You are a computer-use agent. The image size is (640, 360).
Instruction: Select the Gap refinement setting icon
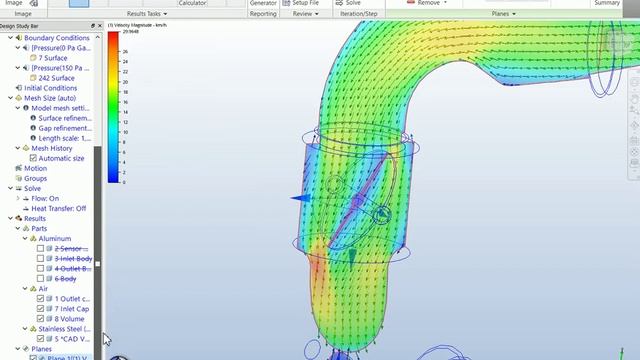[x=33, y=128]
